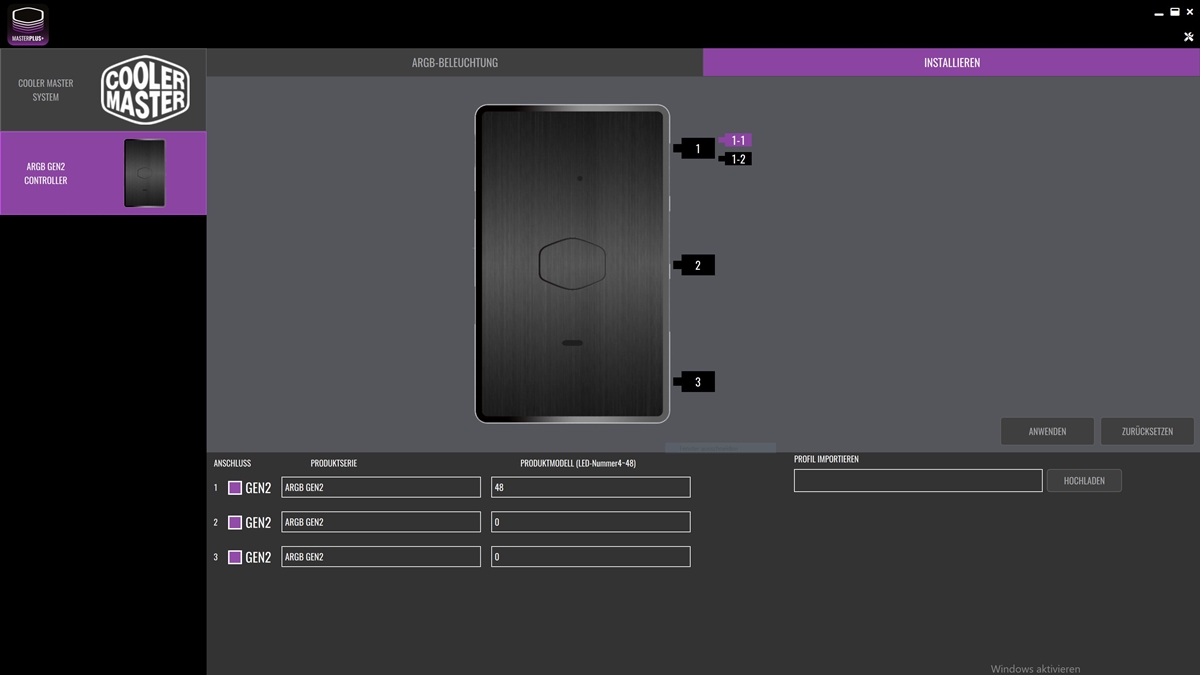Open the Cooler Master System sidebar entry
The height and width of the screenshot is (675, 1200).
pyautogui.click(x=103, y=90)
